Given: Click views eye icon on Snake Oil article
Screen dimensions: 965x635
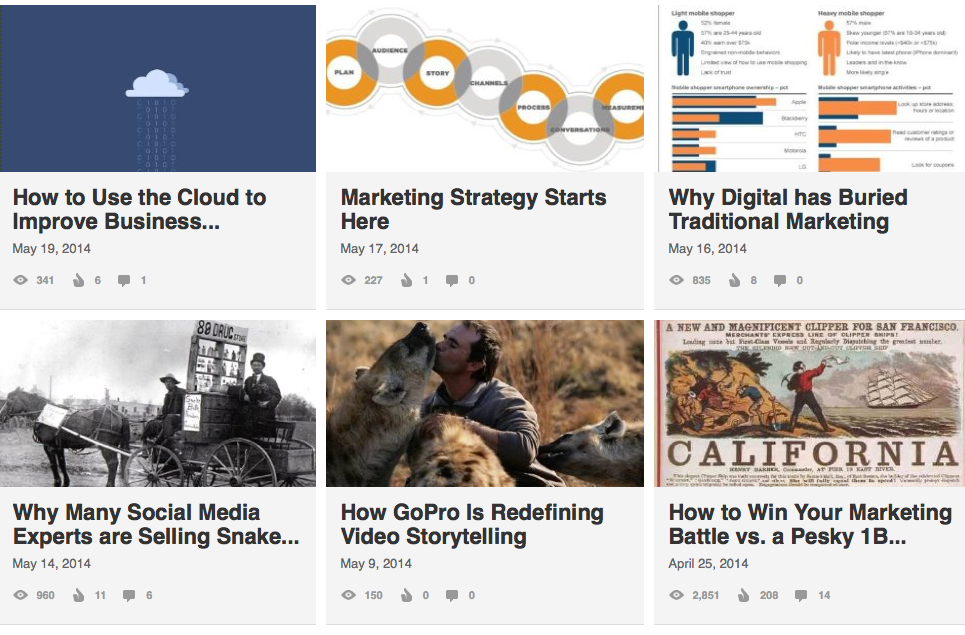Looking at the screenshot, I should click(20, 596).
